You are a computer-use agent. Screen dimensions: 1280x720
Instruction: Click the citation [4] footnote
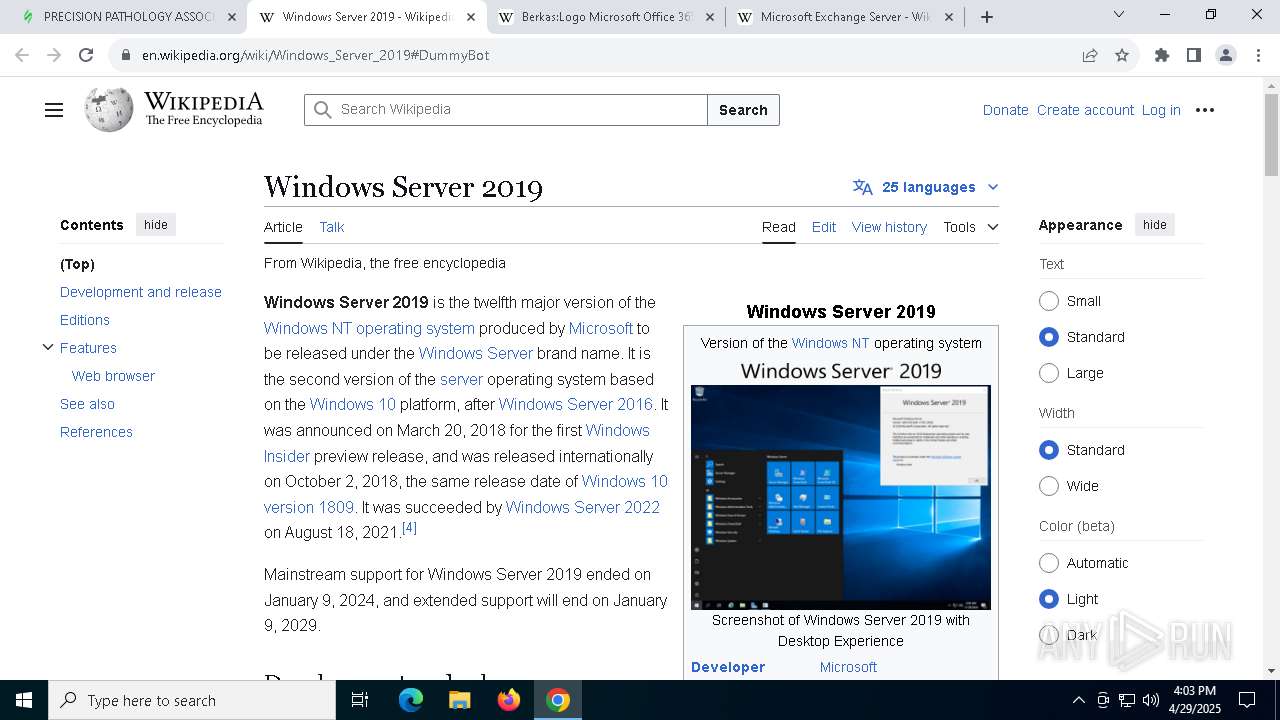pos(409,528)
